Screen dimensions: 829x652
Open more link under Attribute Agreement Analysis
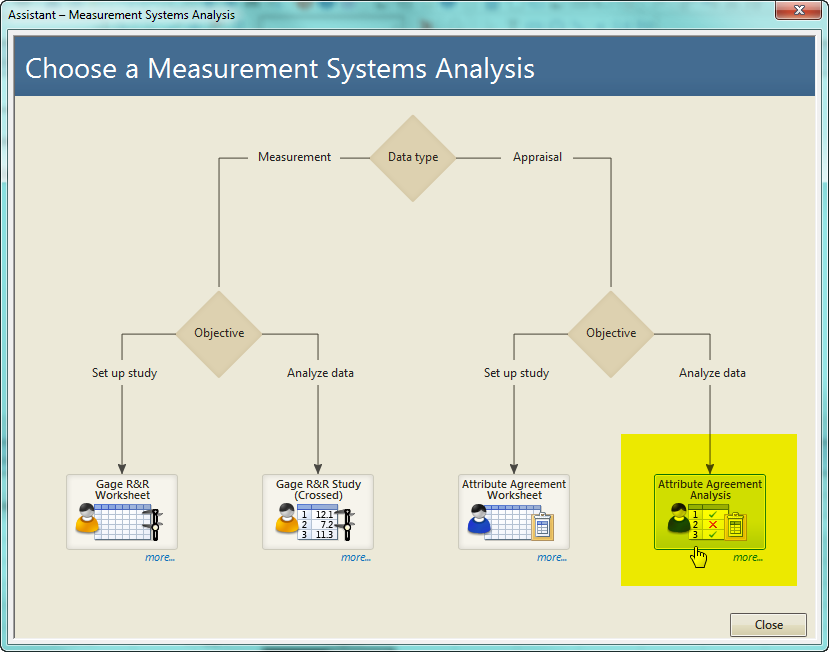pos(748,557)
